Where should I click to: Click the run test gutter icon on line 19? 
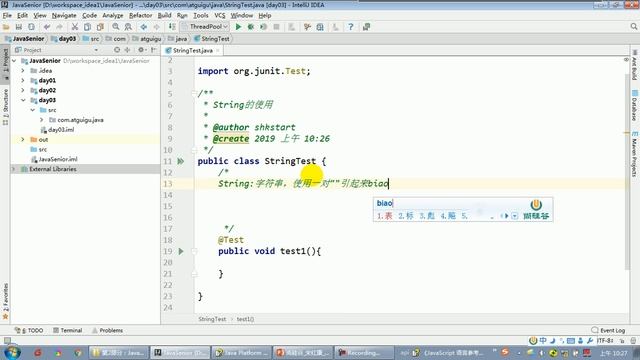tap(181, 251)
